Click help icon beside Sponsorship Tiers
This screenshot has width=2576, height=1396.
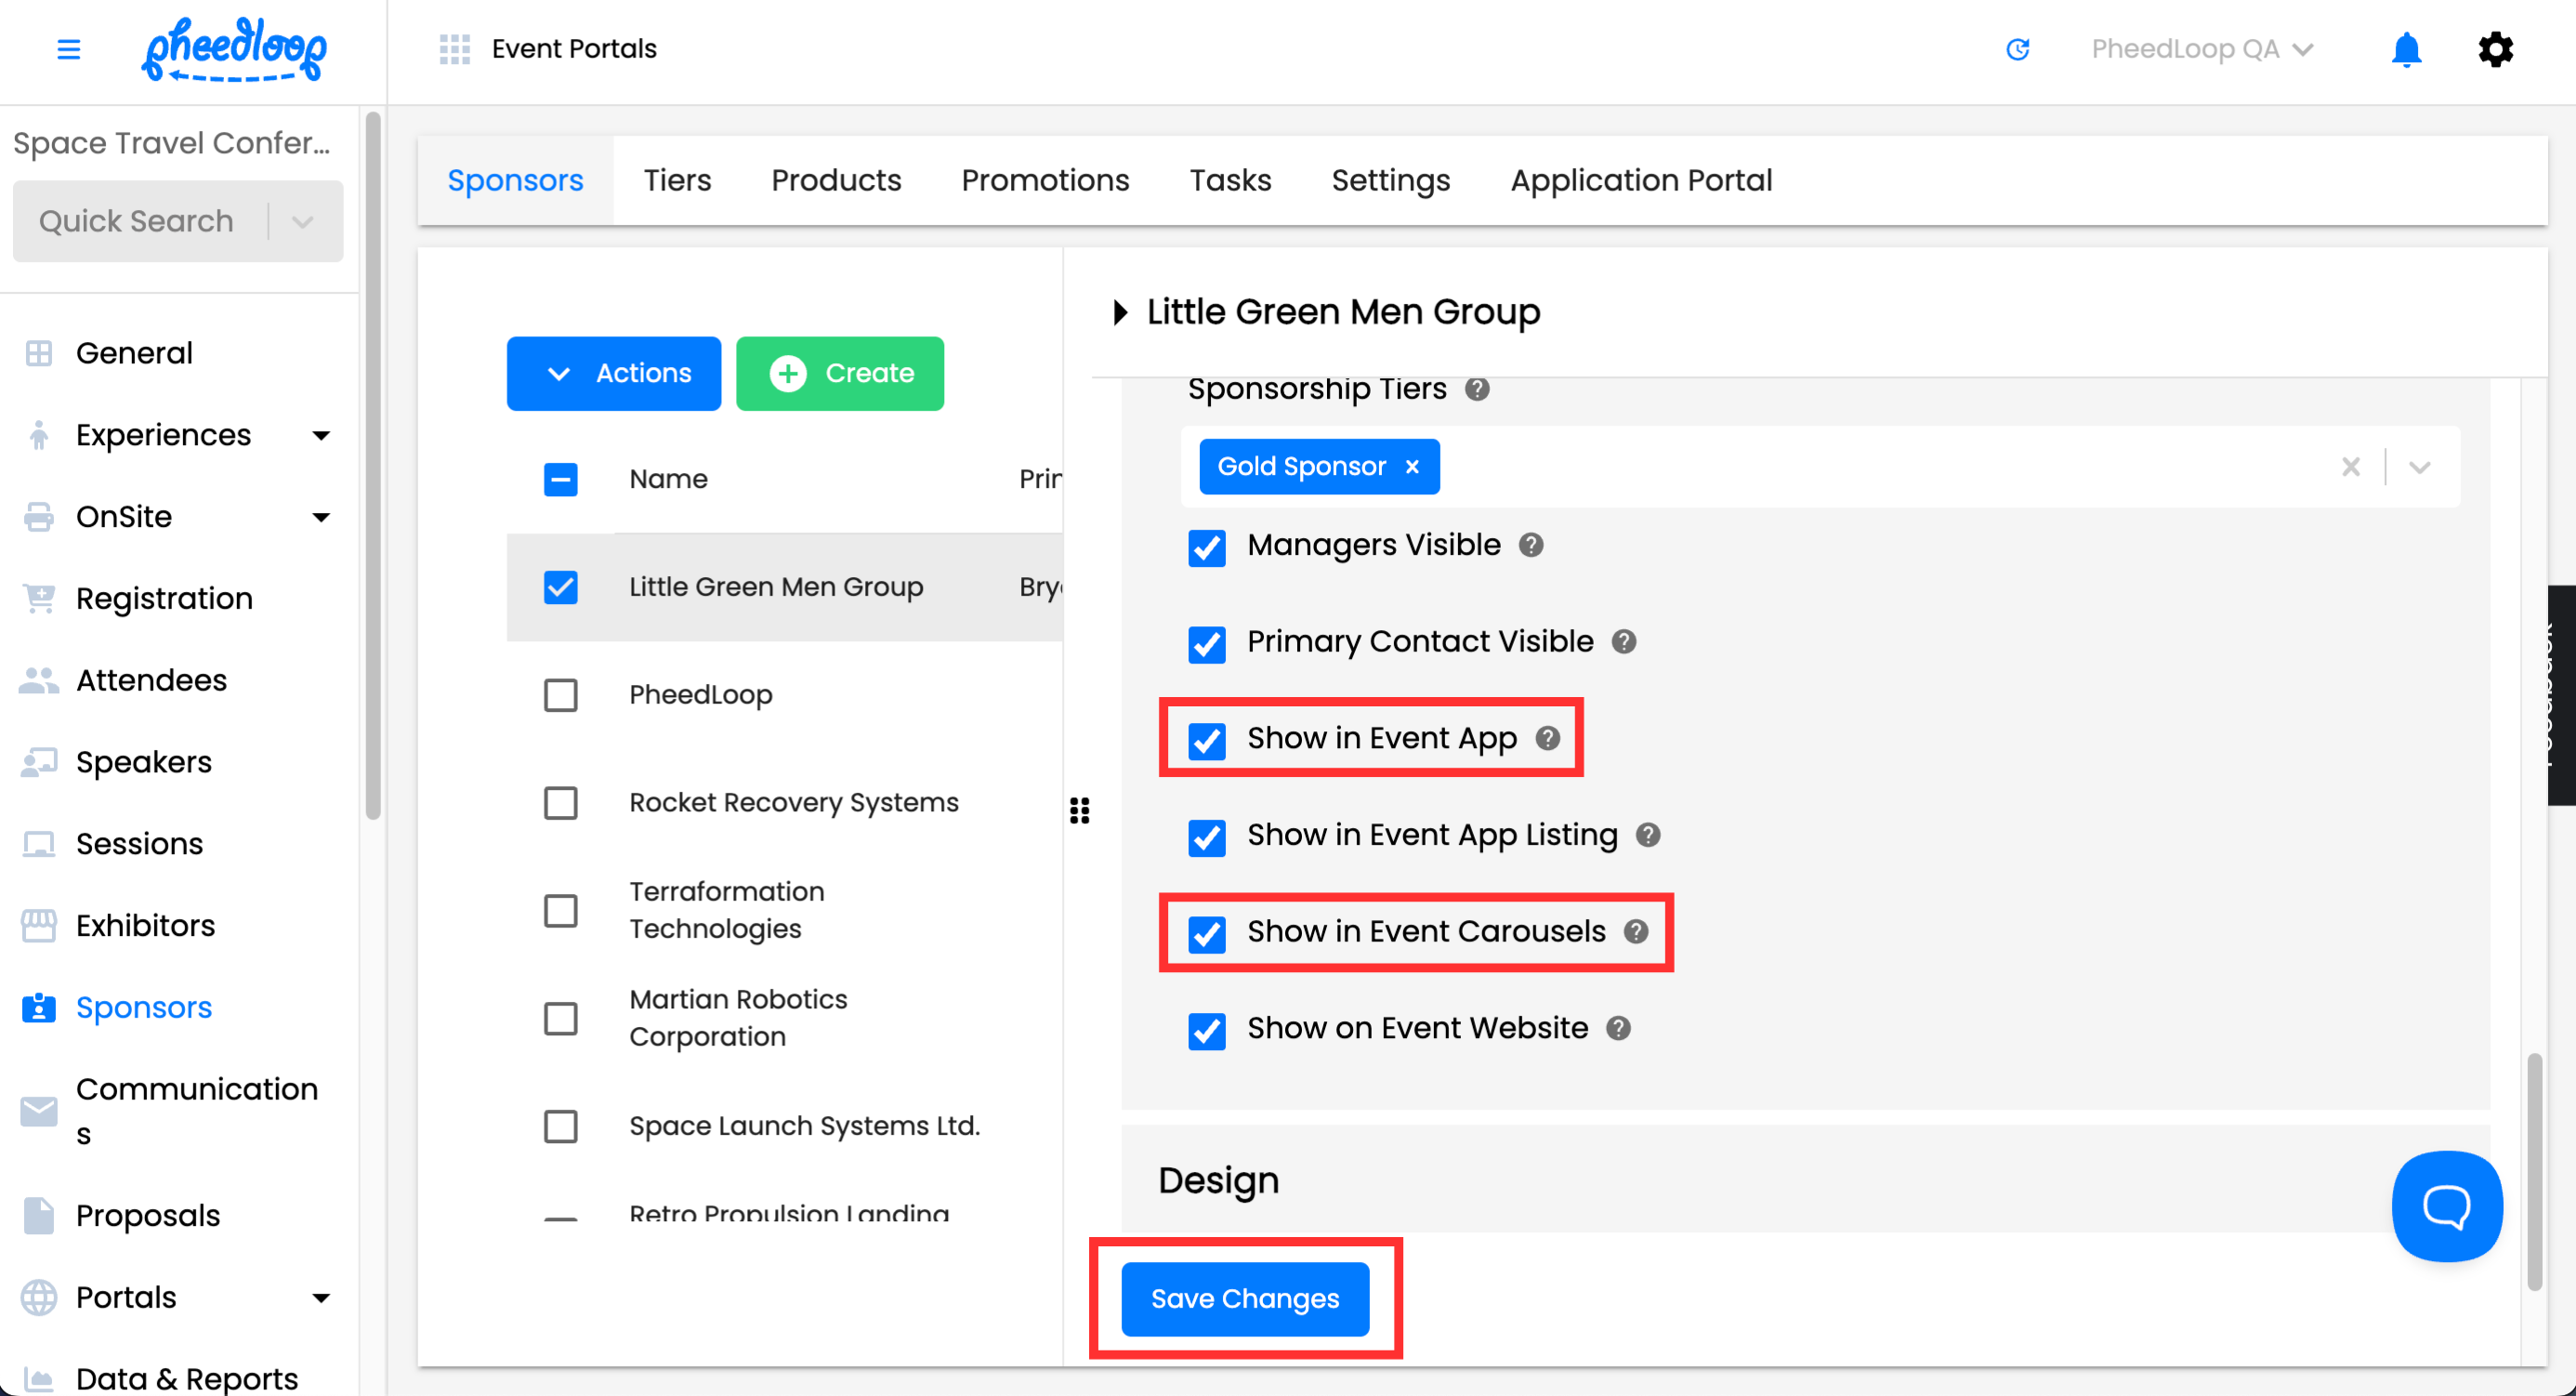coord(1477,389)
